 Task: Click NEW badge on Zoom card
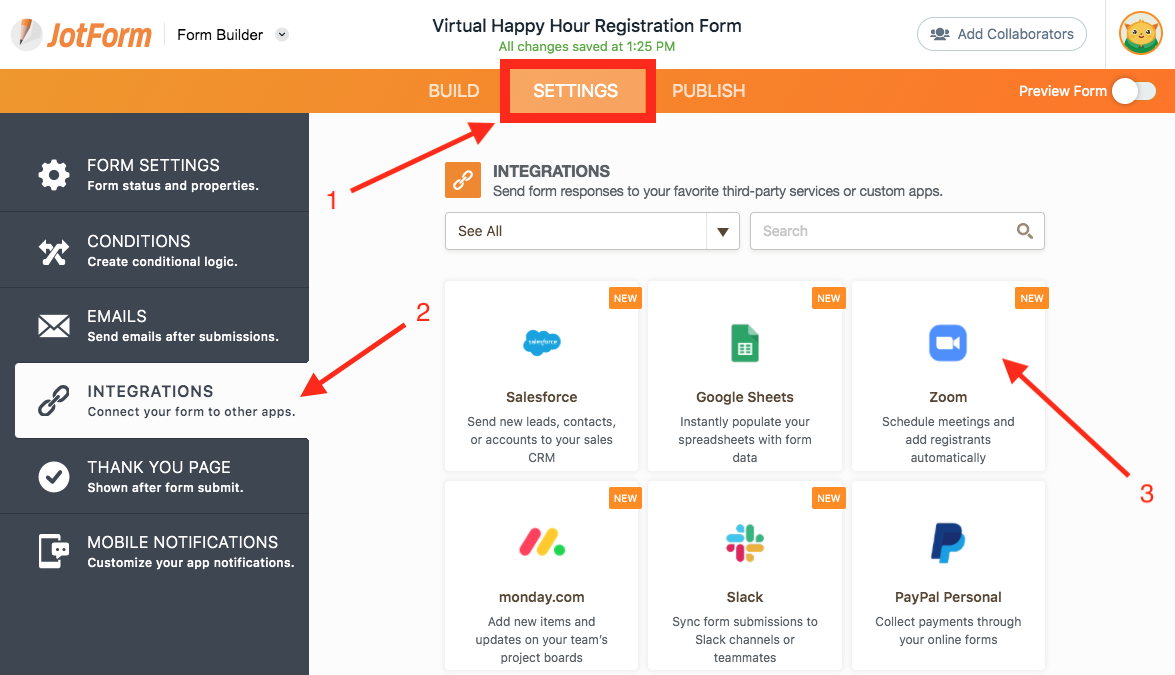tap(1032, 298)
